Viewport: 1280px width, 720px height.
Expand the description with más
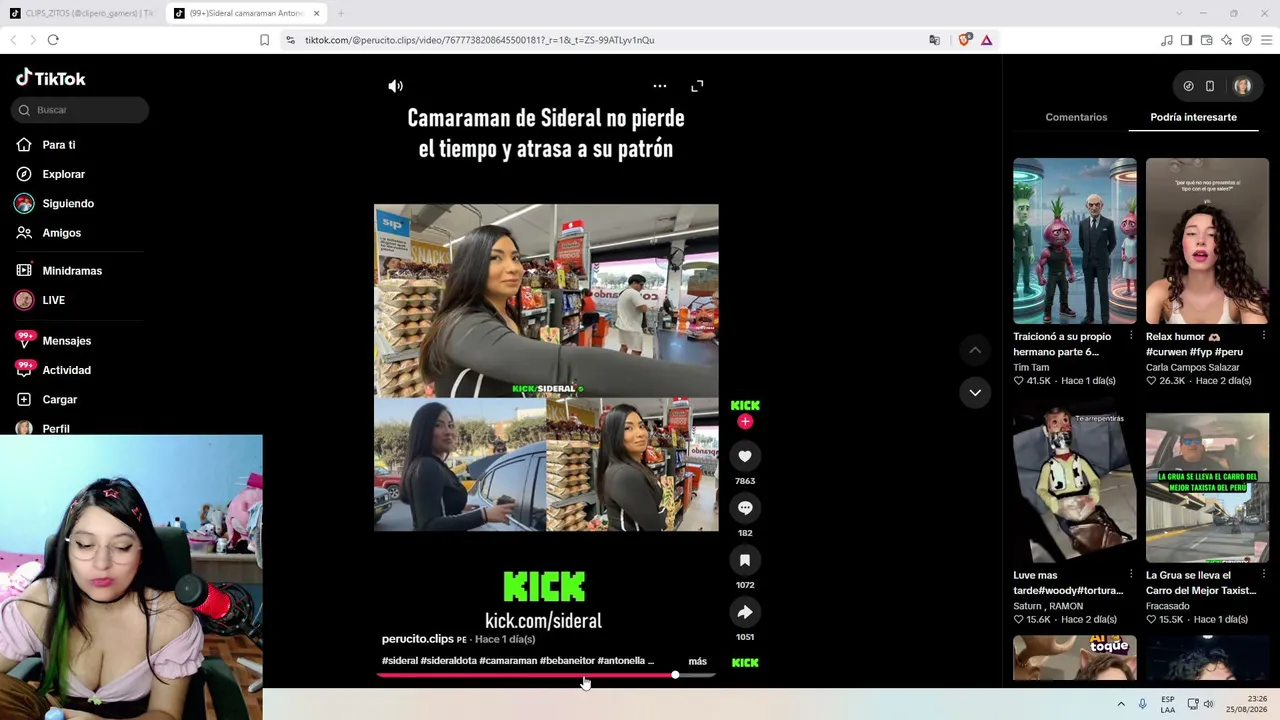tap(697, 661)
